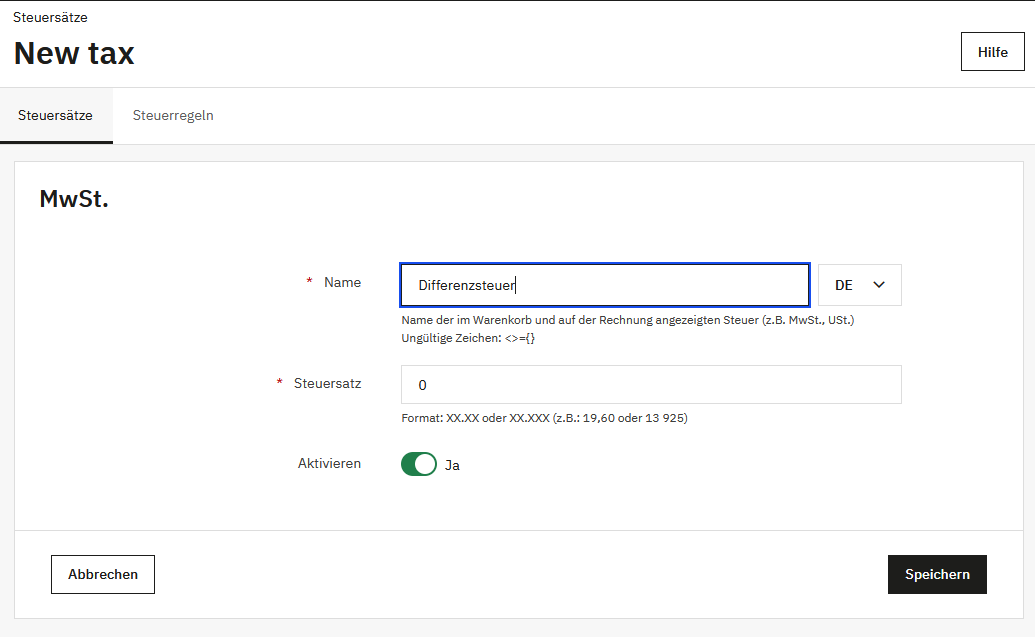Click the Steuersatz format hint text
This screenshot has width=1035, height=637.
pyautogui.click(x=544, y=418)
